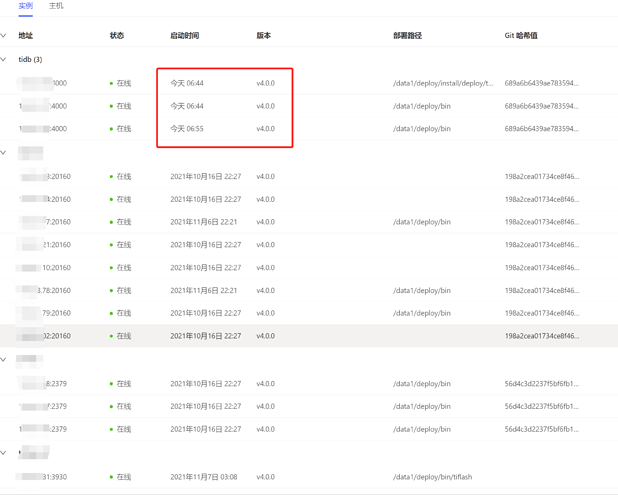Click 在线 status in the 02:20160 row
618x500 pixels.
(x=124, y=336)
